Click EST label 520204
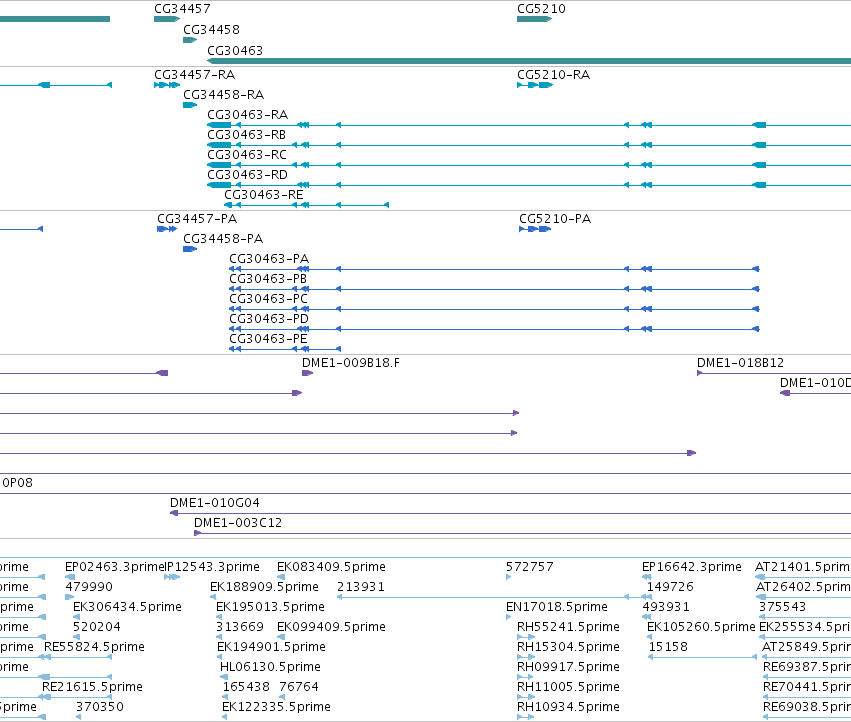This screenshot has width=851, height=722. 97,627
